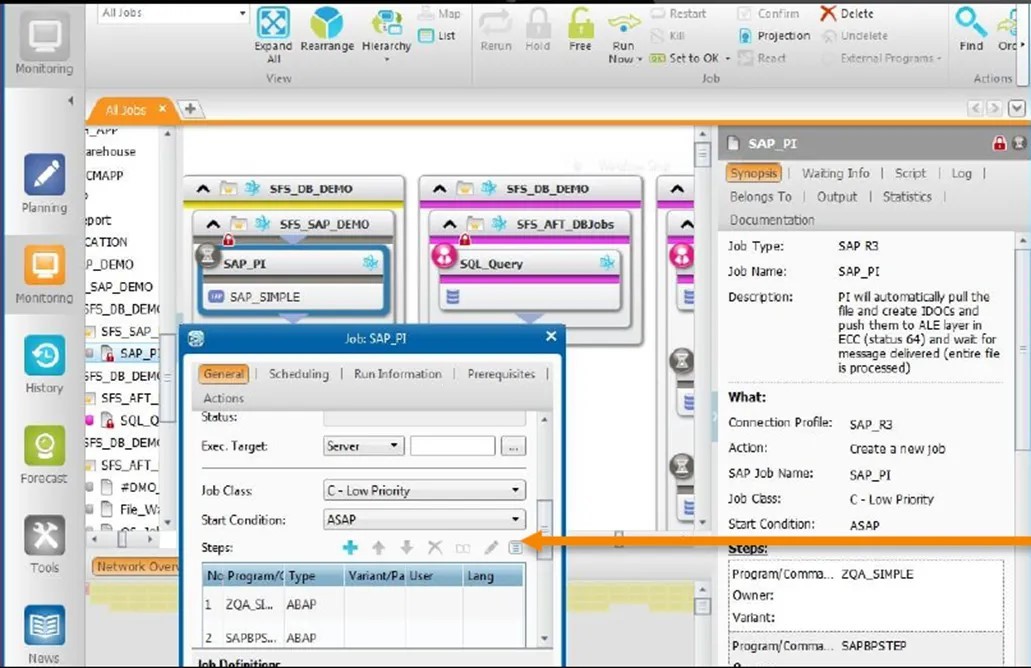The width and height of the screenshot is (1031, 668).
Task: Close the All Jobs viewpoint tab
Action: coord(162,108)
